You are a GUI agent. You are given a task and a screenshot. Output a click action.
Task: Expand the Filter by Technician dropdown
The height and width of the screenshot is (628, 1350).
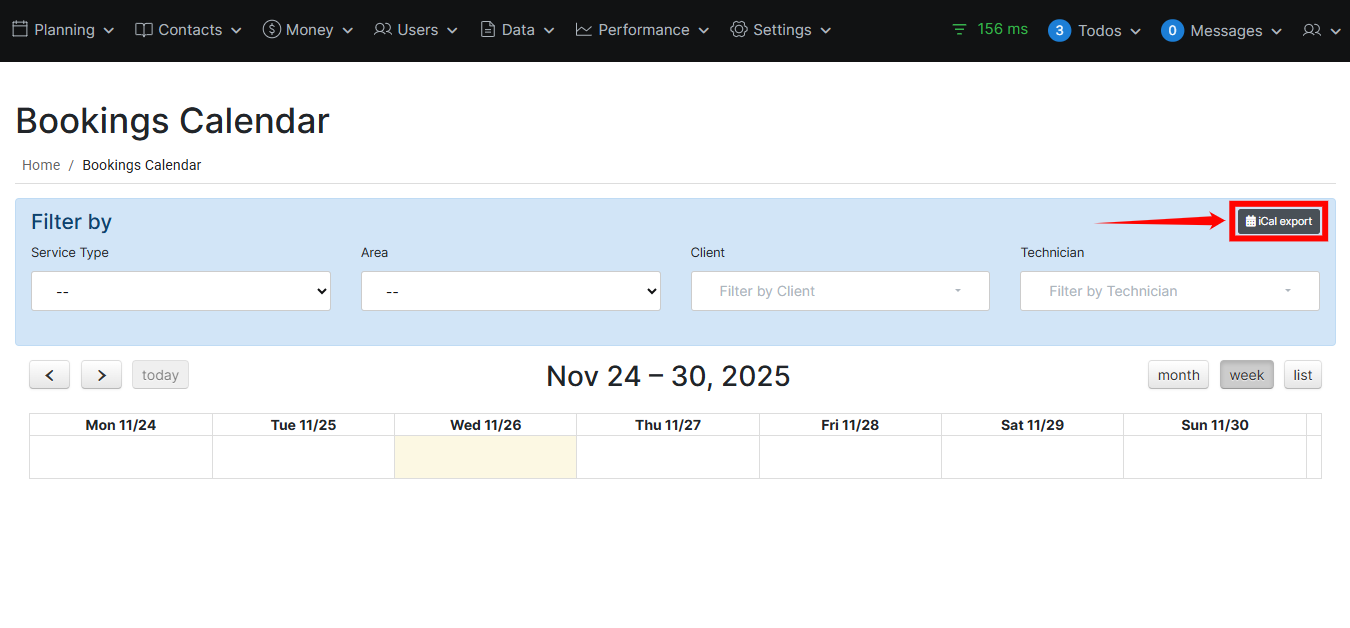pyautogui.click(x=1168, y=291)
